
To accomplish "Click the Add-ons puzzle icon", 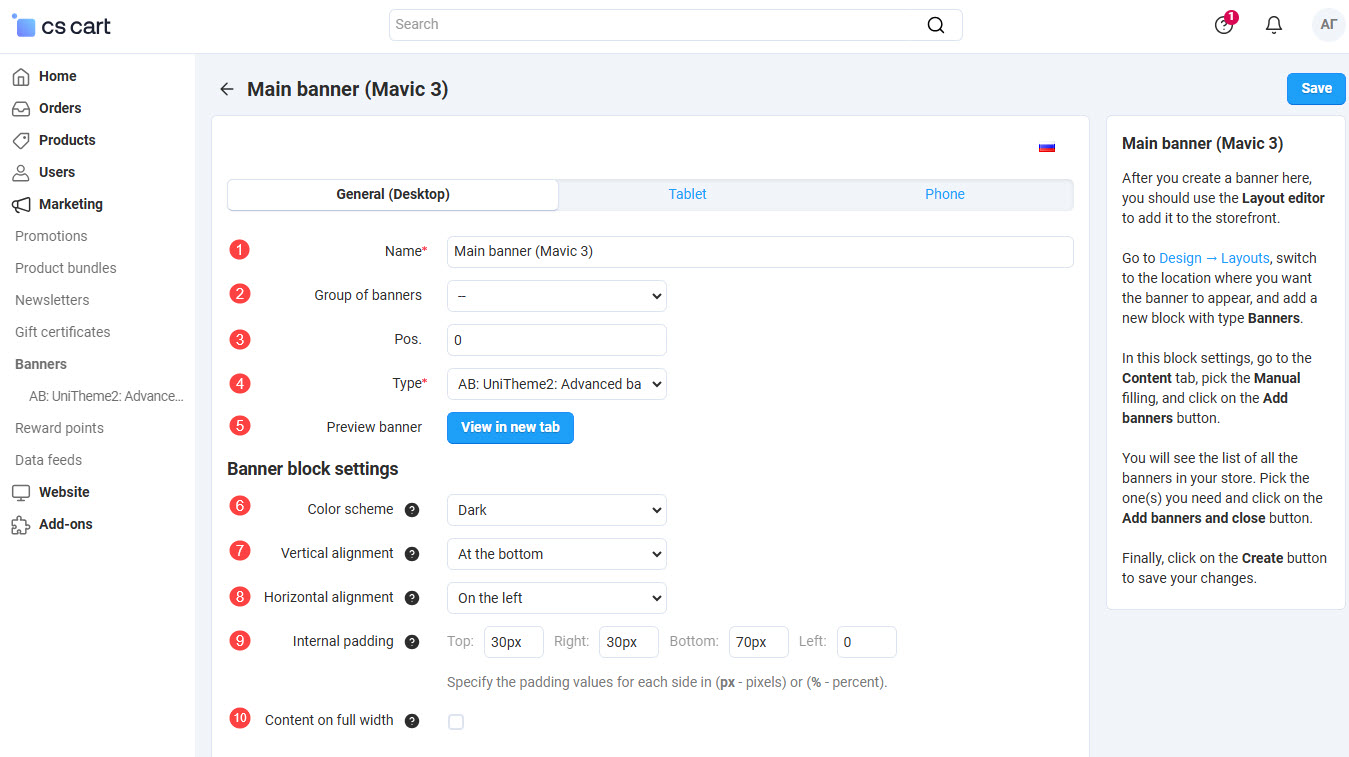I will point(21,524).
